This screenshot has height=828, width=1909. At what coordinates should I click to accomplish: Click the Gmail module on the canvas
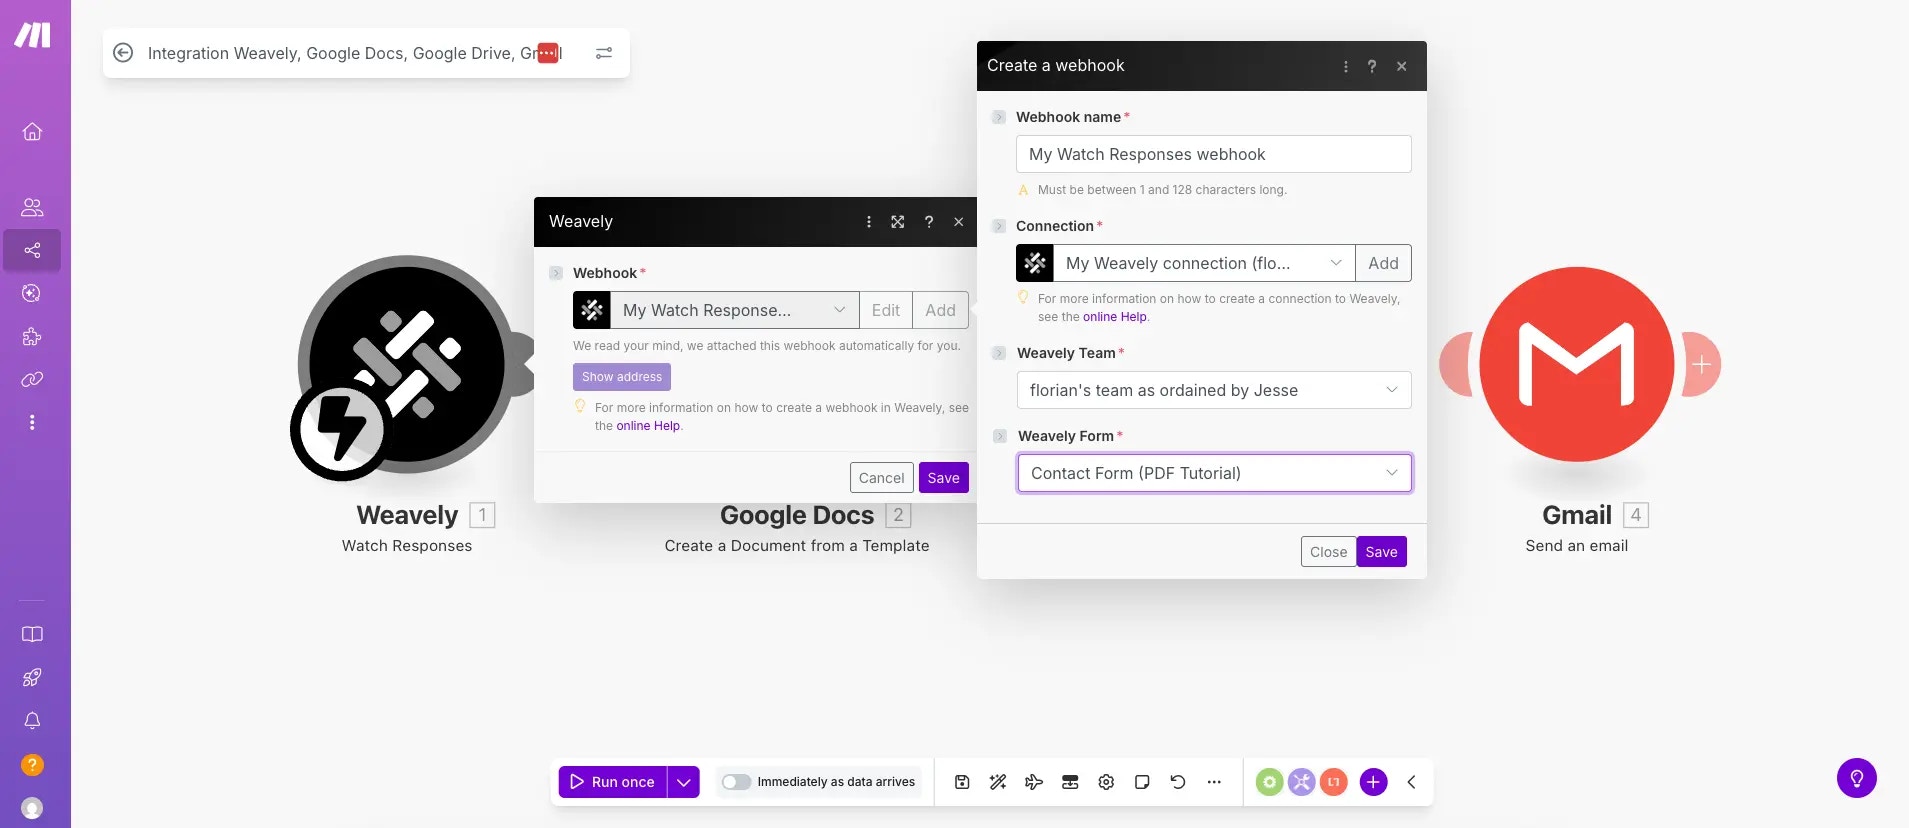(x=1576, y=364)
